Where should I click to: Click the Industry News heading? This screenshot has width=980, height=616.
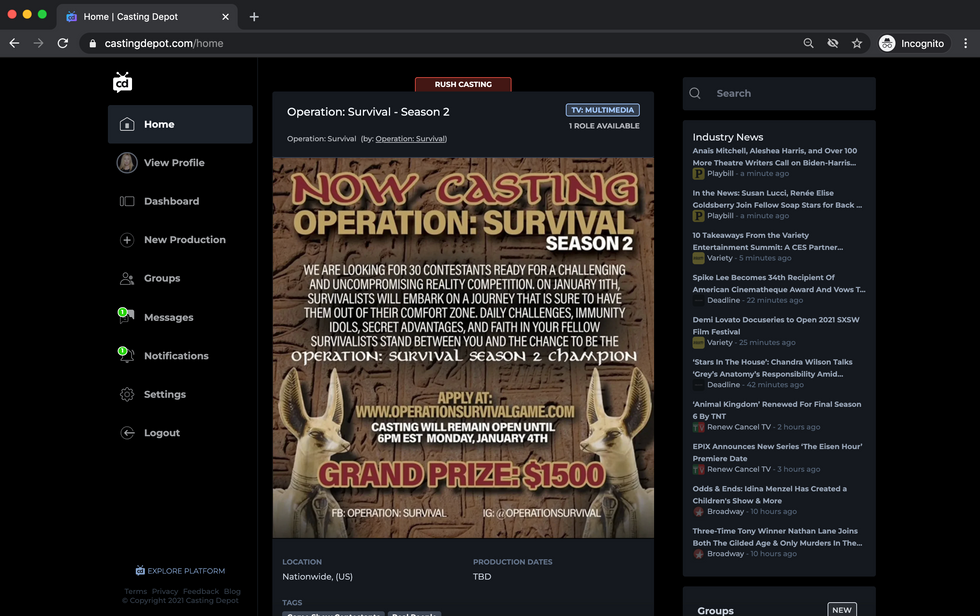coord(728,137)
